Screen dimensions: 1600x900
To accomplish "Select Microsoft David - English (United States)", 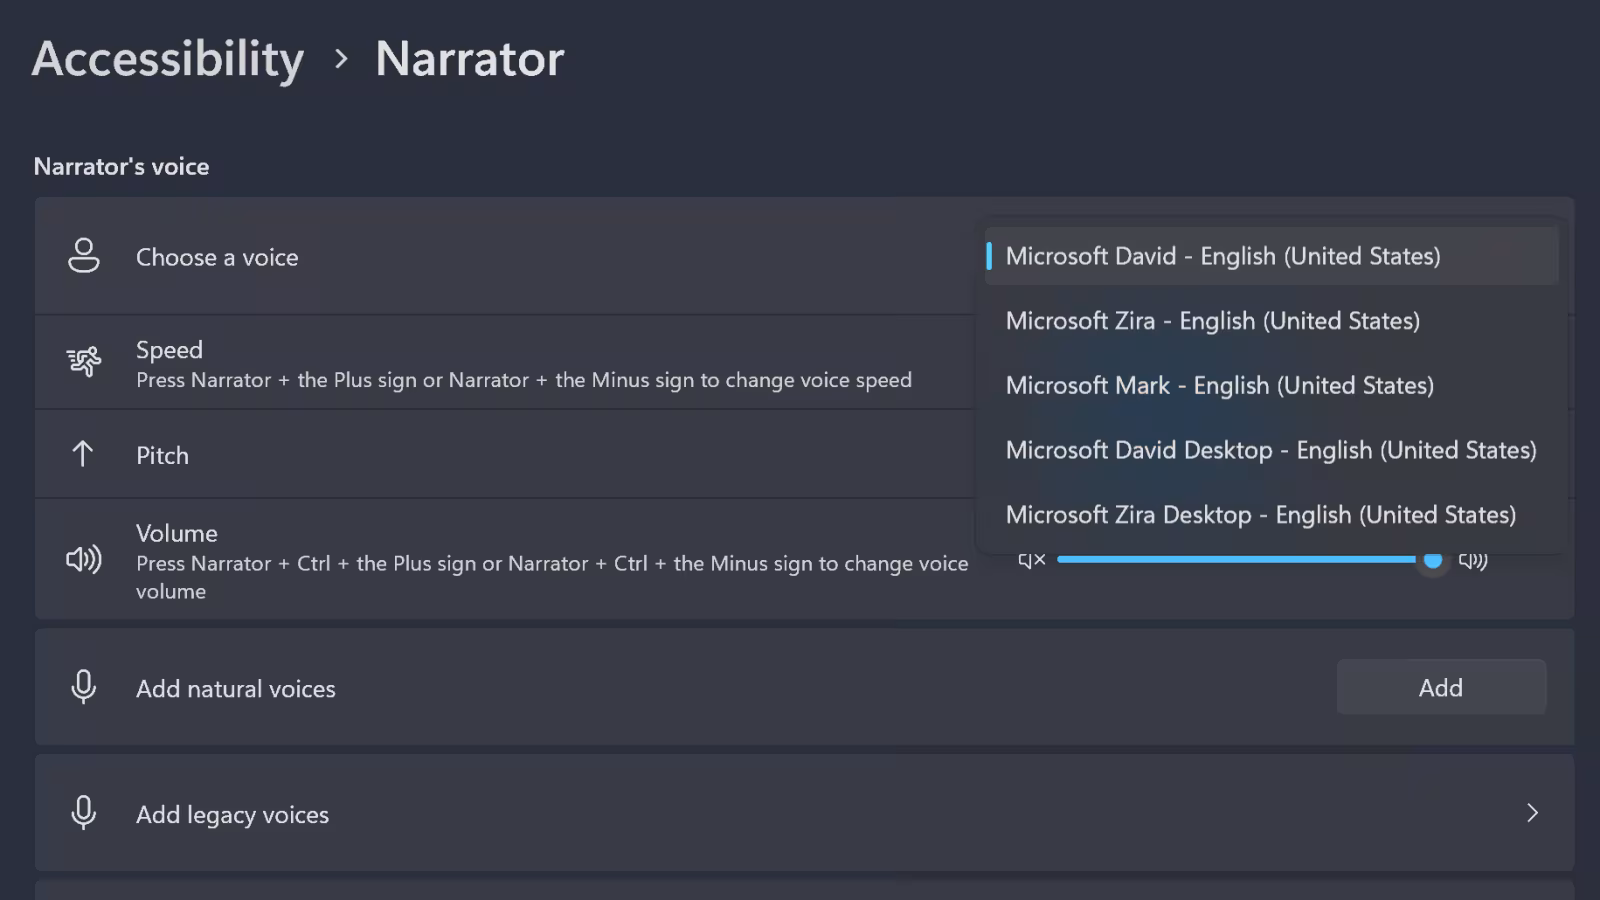I will click(1271, 256).
